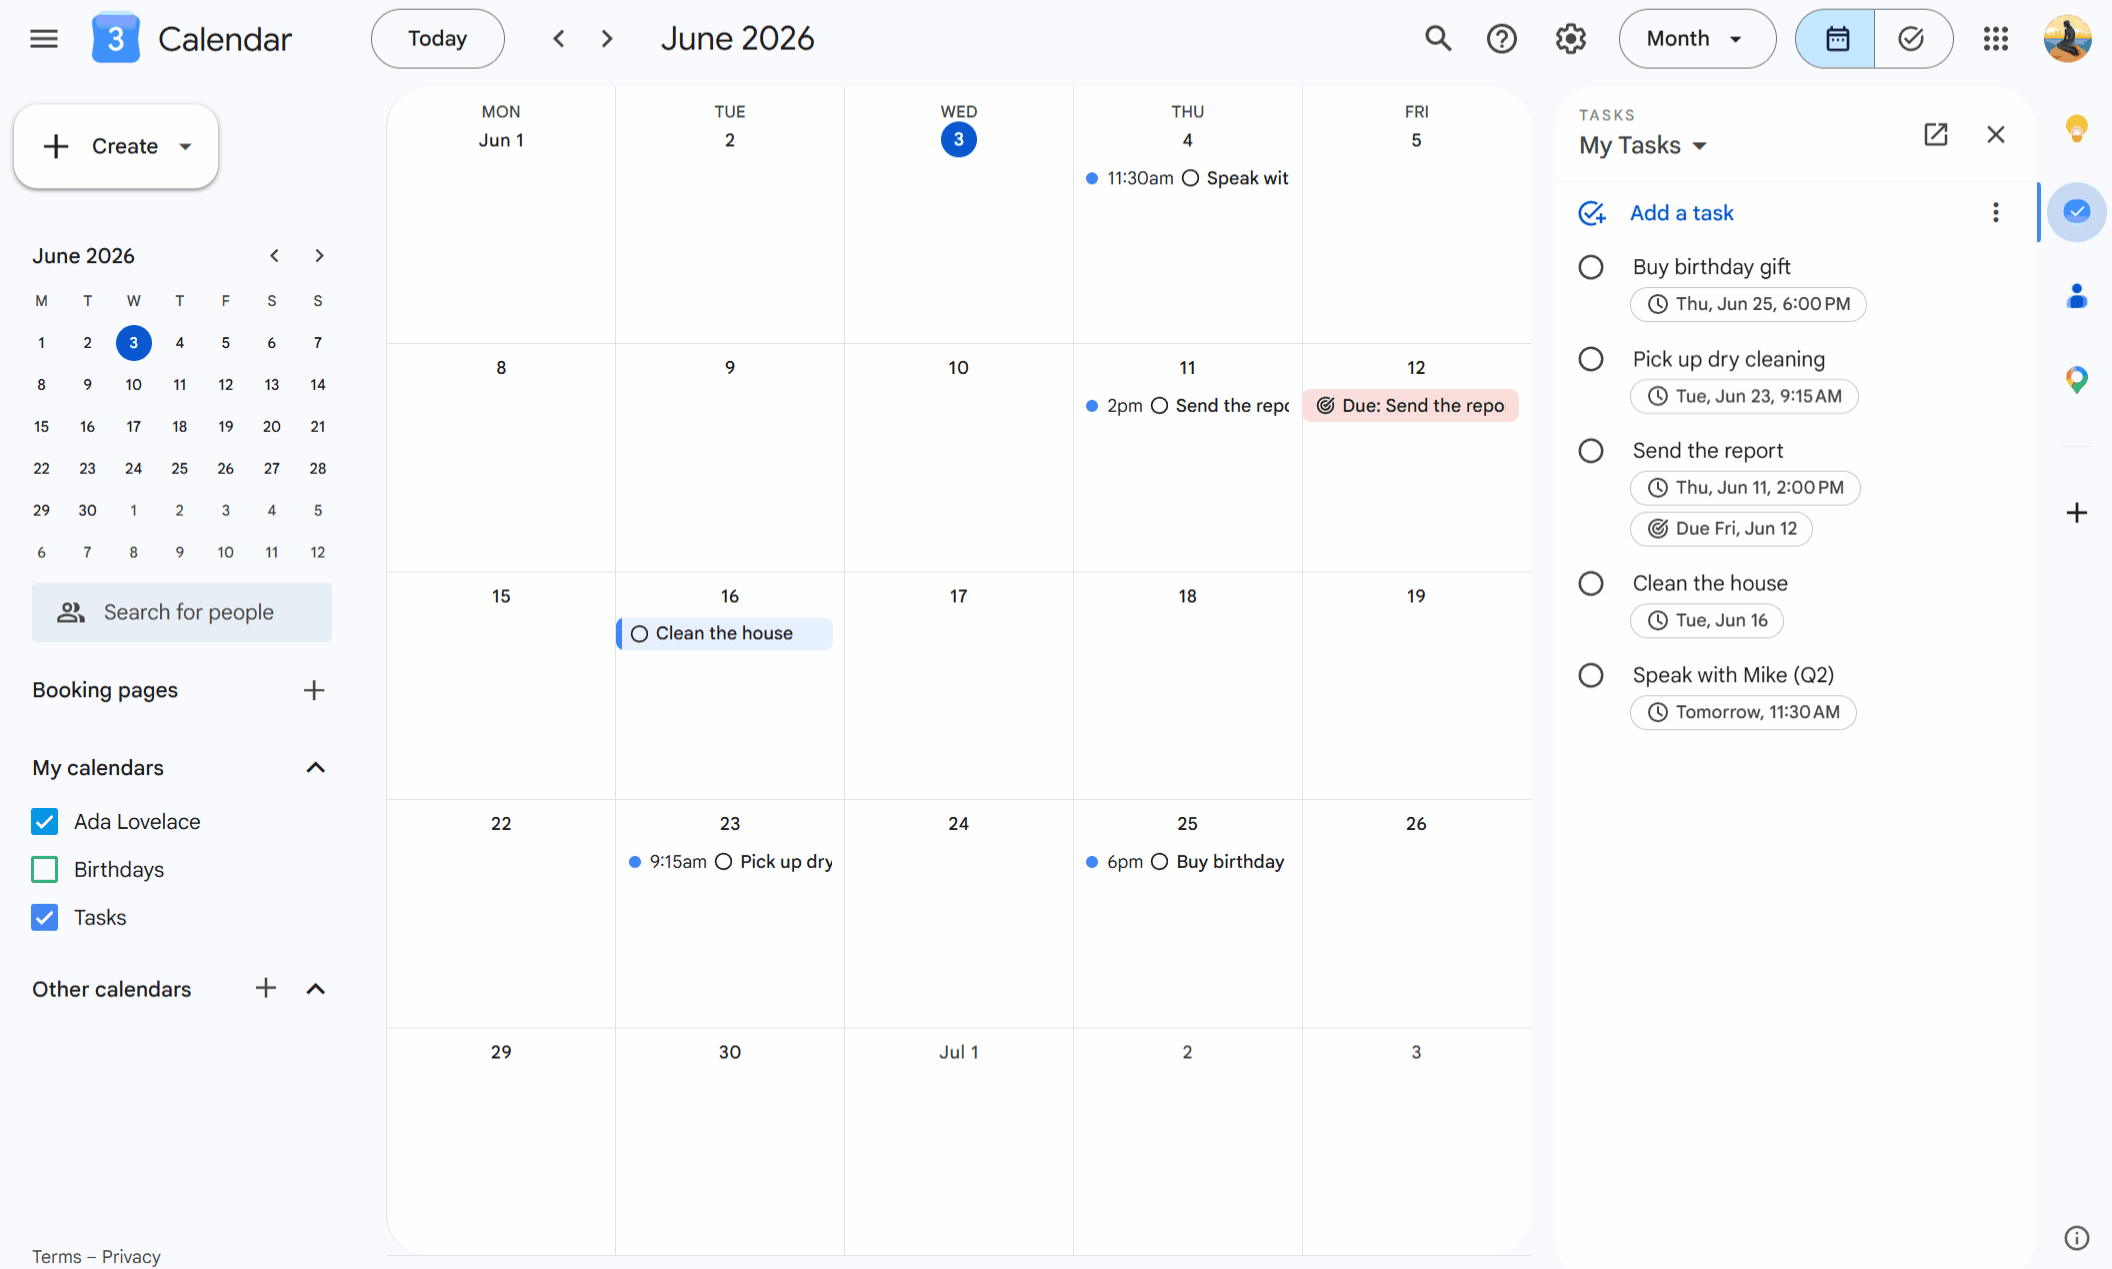This screenshot has height=1269, width=2112.
Task: Click the Search for people field
Action: click(x=182, y=612)
